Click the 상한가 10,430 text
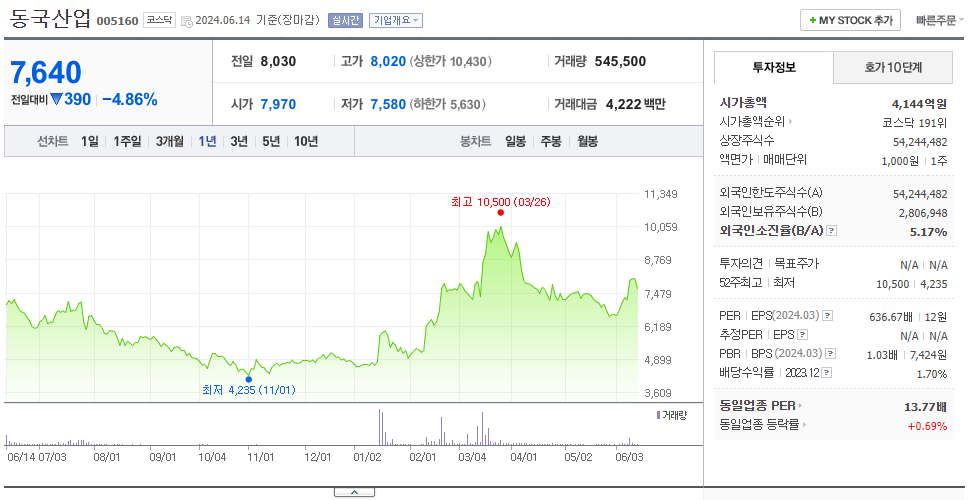The image size is (968, 500). tap(451, 62)
